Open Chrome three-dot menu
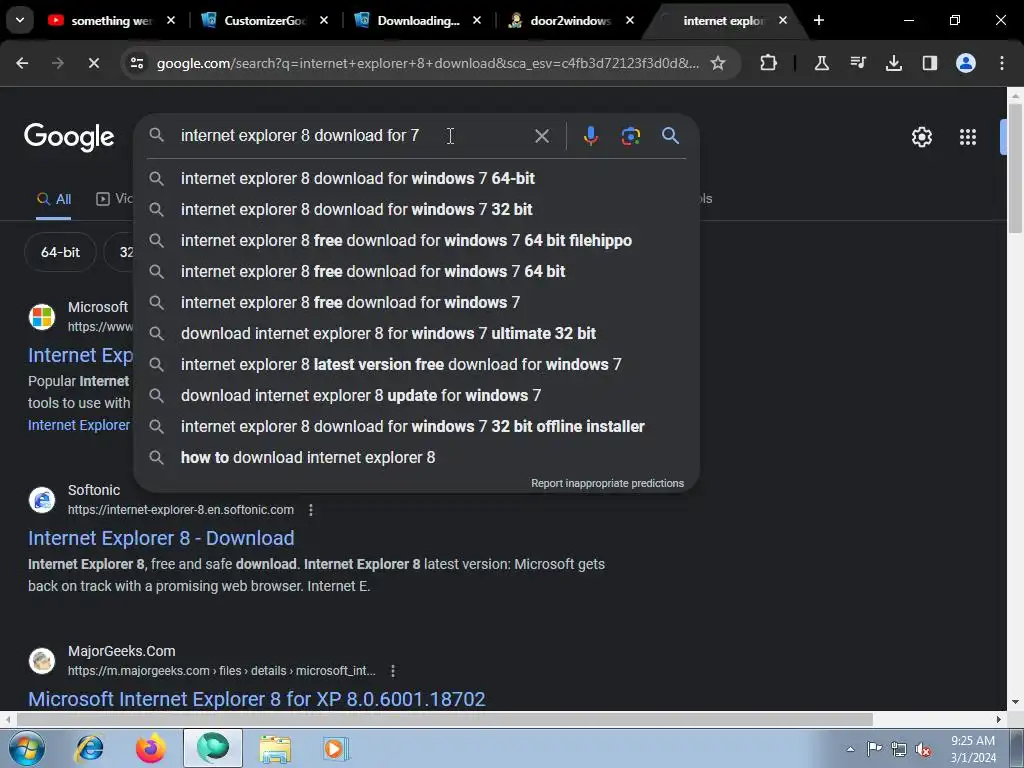The height and width of the screenshot is (768, 1024). pyautogui.click(x=1001, y=63)
